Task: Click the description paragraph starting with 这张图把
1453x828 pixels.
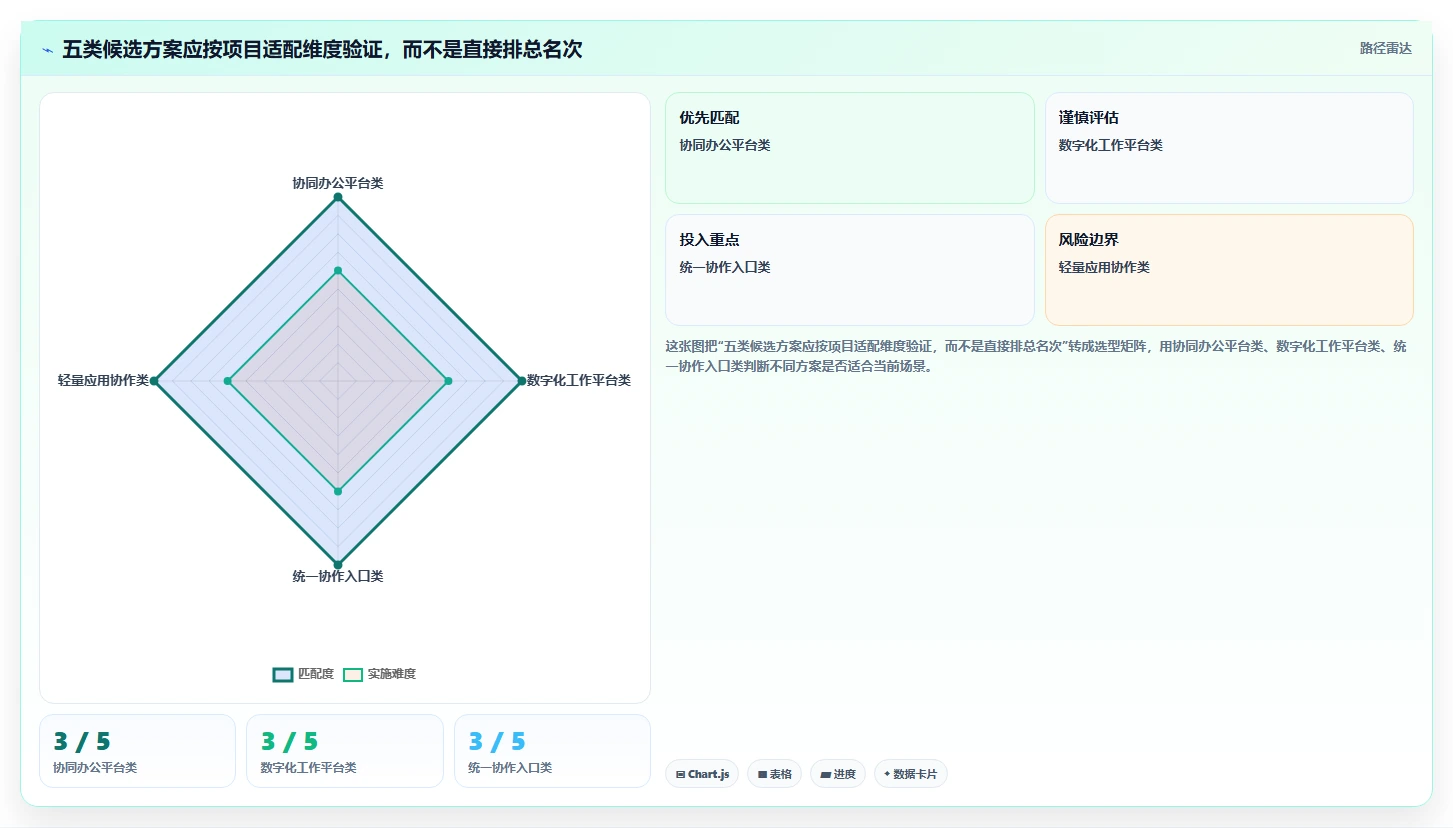Action: click(x=1038, y=356)
